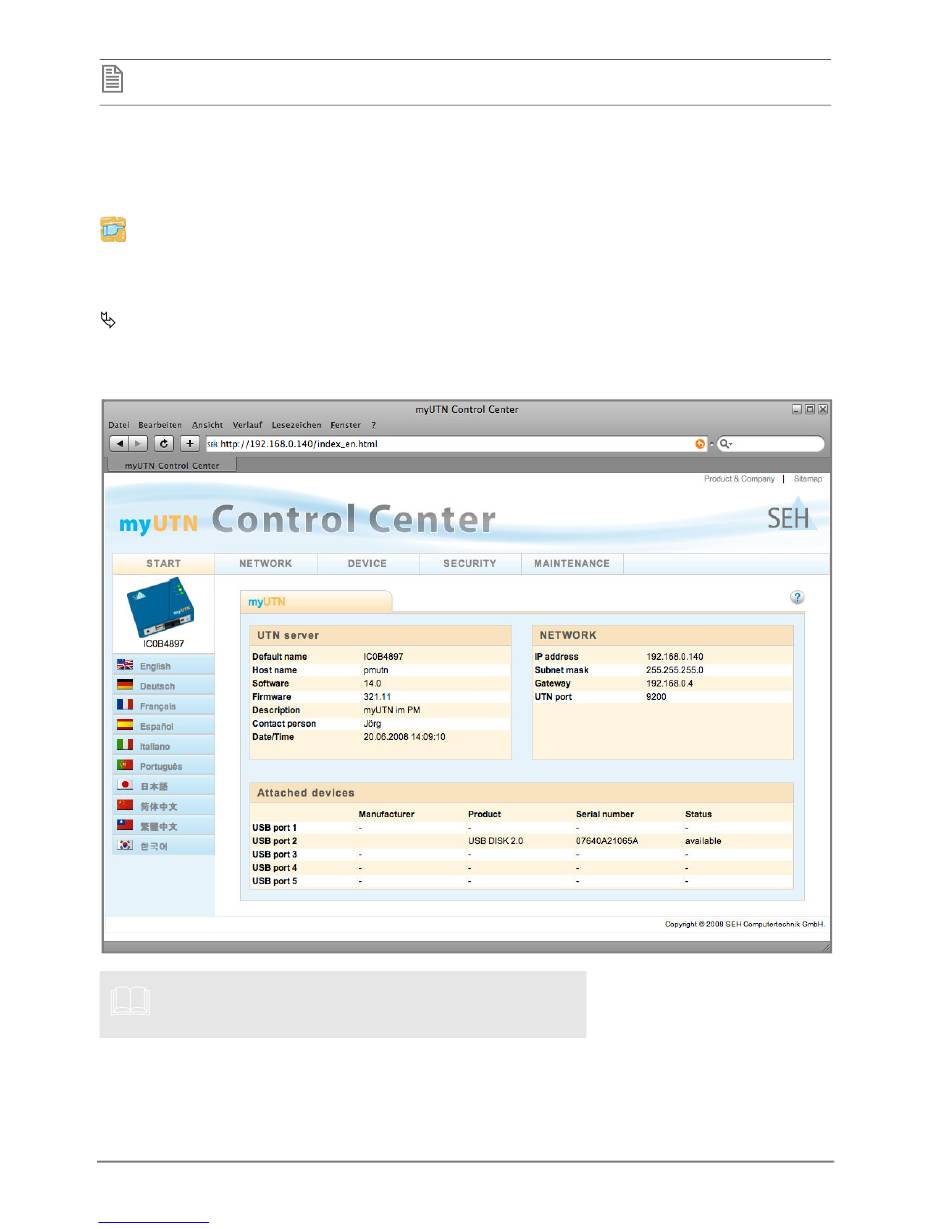Viewport: 950px width, 1229px height.
Task: Click the subnet mask 255.255.255.0
Action: coord(675,670)
